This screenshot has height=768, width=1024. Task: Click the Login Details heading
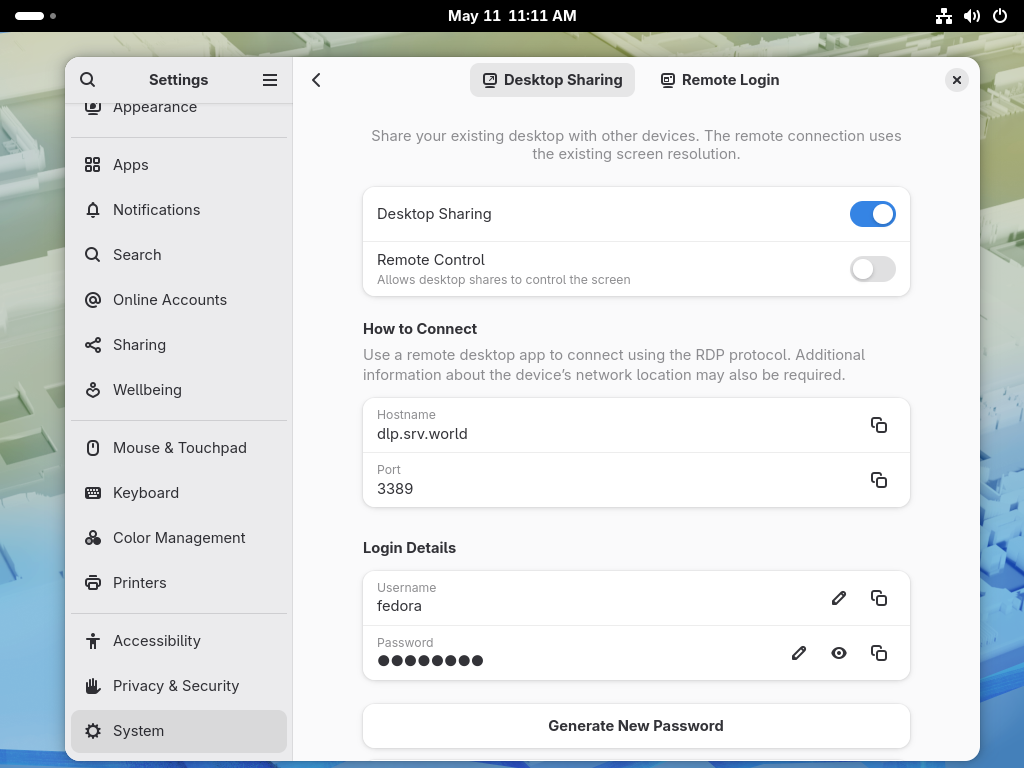tap(409, 548)
